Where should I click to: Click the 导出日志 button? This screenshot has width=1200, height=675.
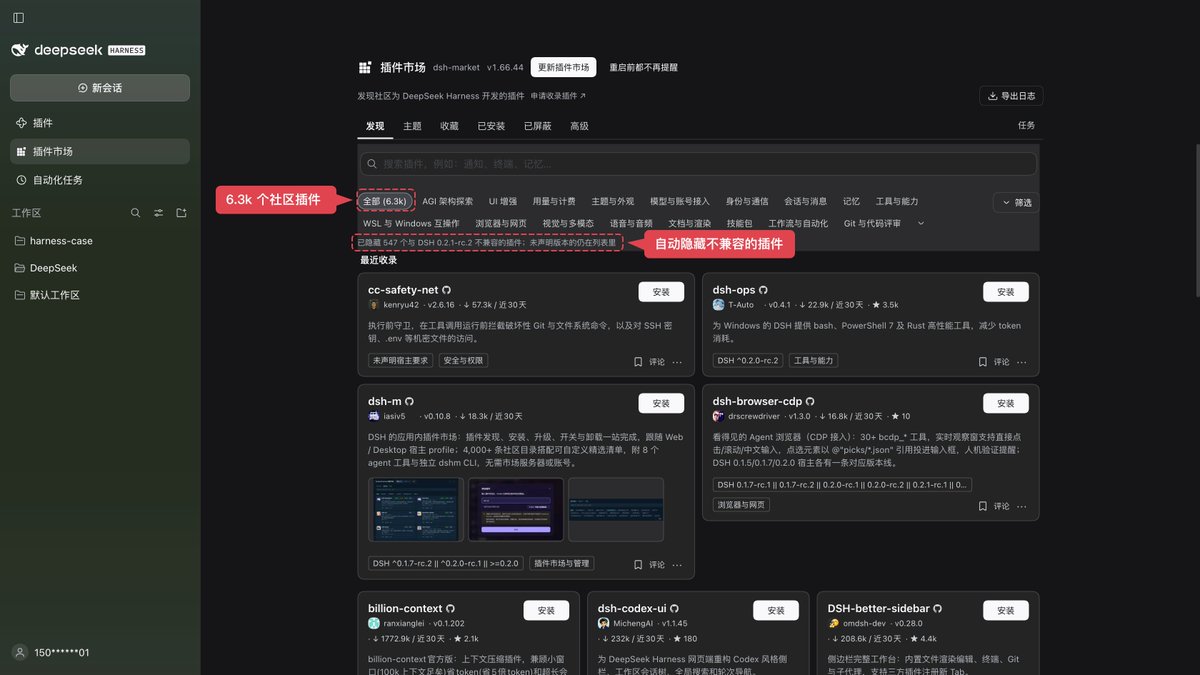(1011, 96)
